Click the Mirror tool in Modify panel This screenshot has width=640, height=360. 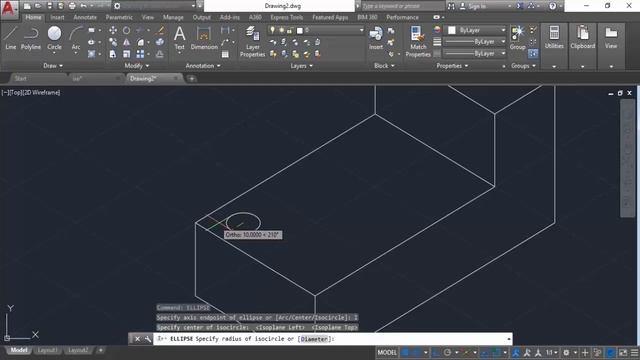[x=127, y=42]
